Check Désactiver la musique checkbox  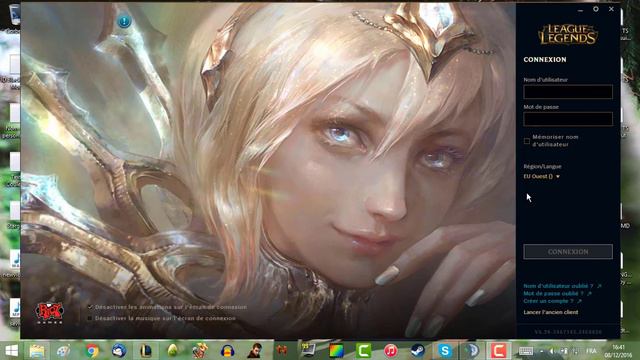point(90,318)
